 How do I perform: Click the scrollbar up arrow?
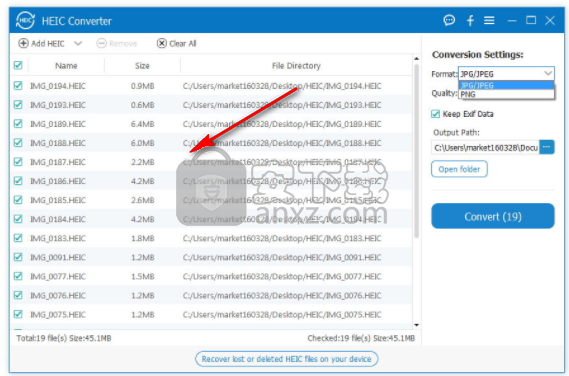click(x=417, y=58)
